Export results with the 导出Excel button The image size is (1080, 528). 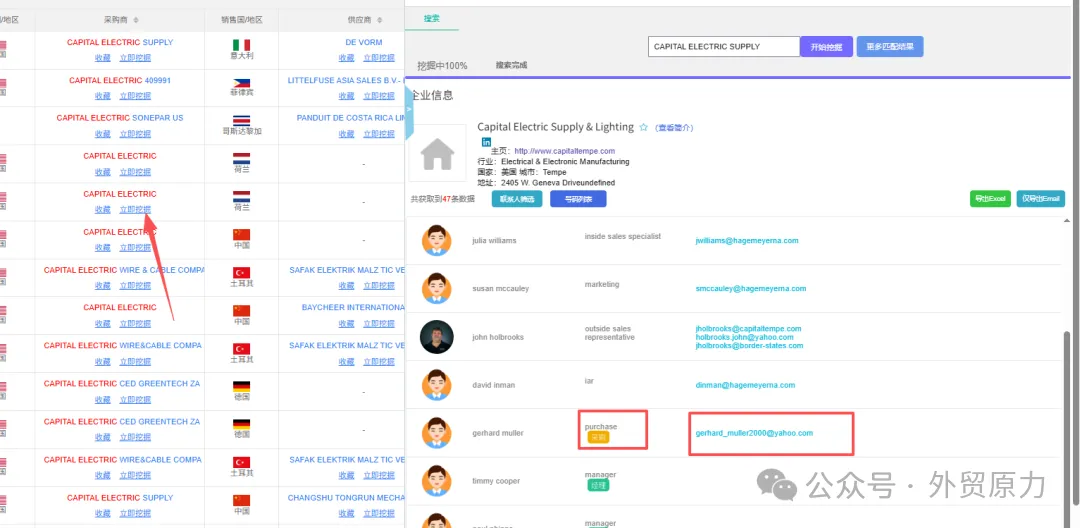(x=990, y=199)
